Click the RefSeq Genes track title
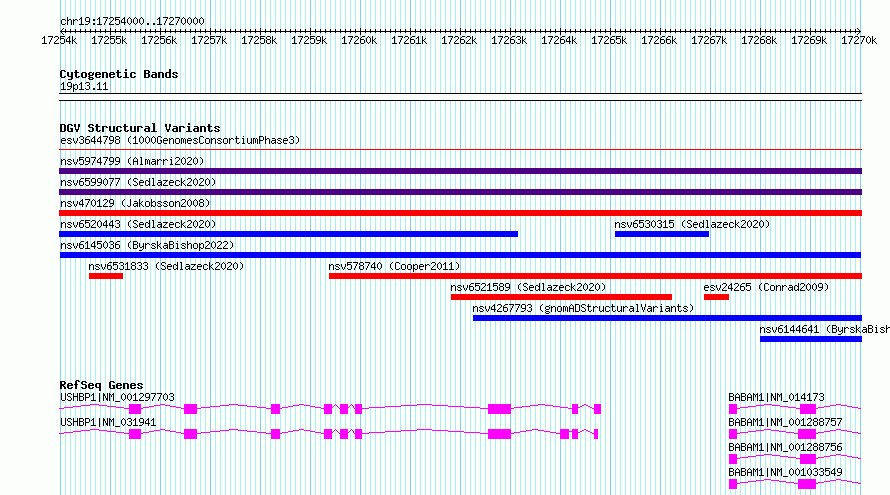This screenshot has width=890, height=495. (x=101, y=385)
